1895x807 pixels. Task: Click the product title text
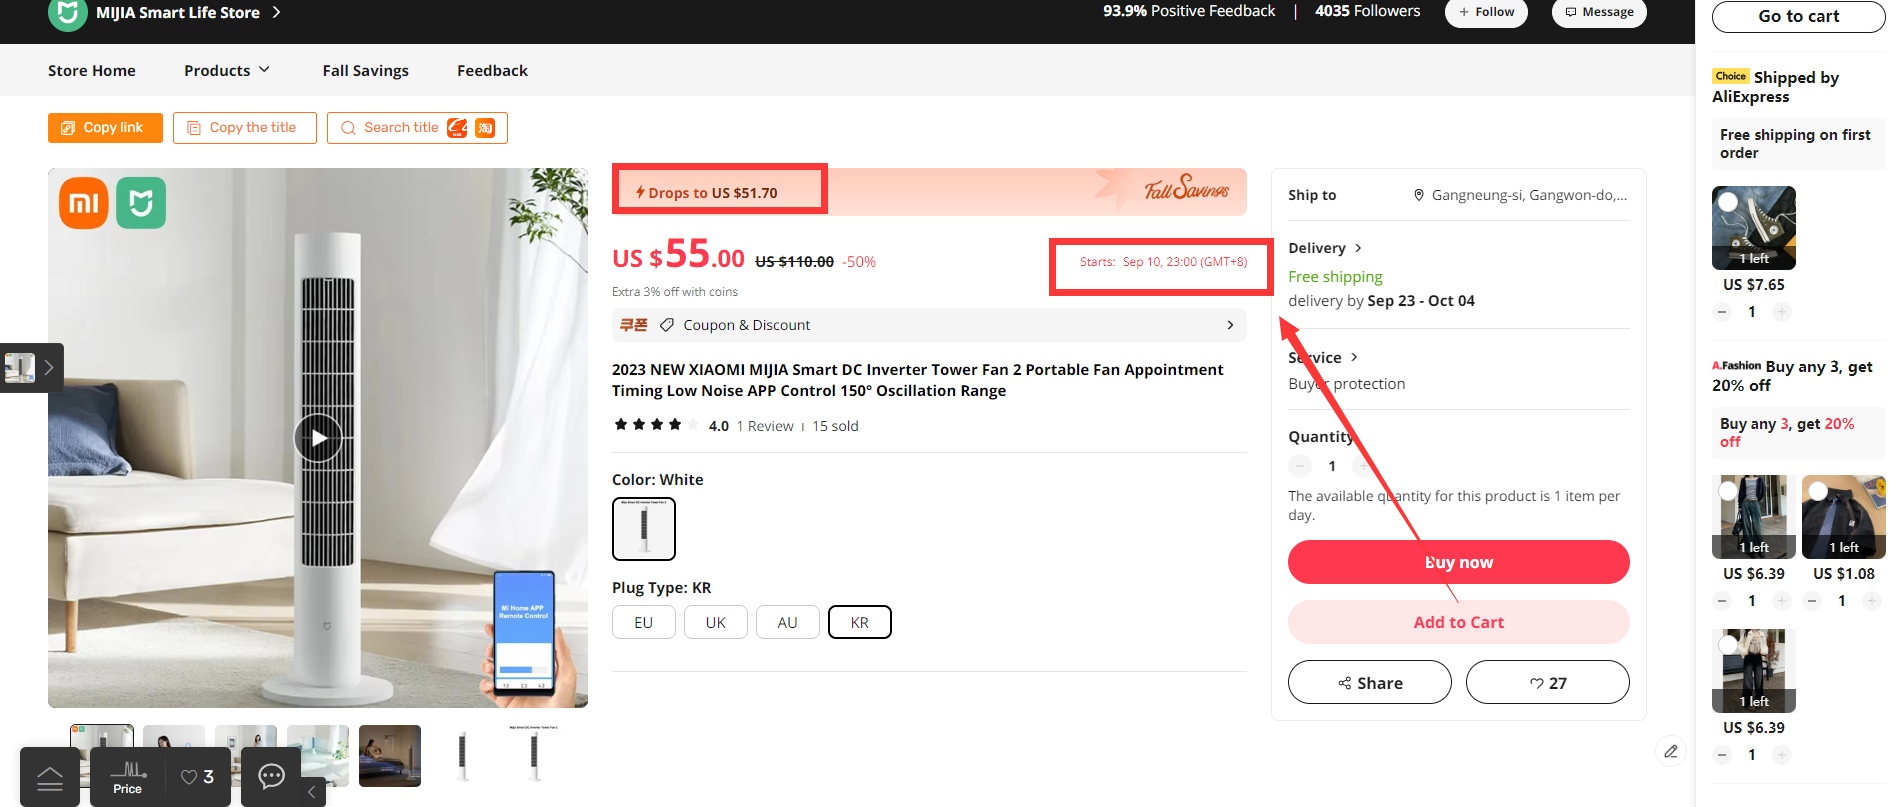tap(917, 380)
